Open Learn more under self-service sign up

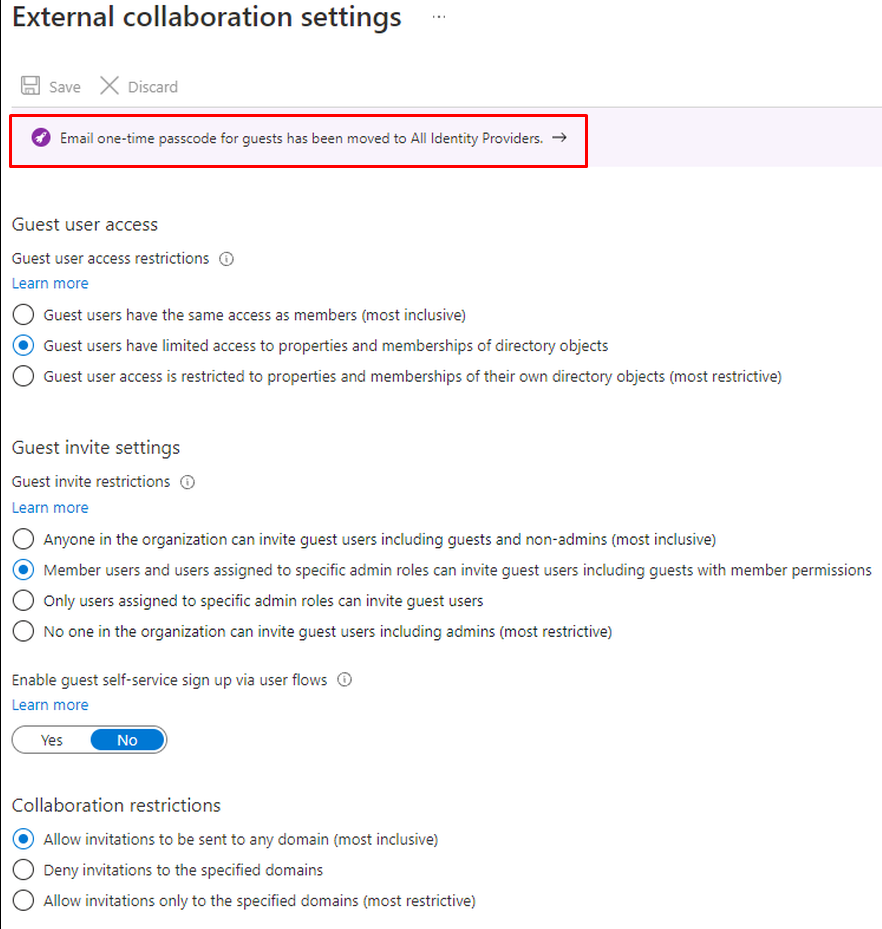point(50,705)
